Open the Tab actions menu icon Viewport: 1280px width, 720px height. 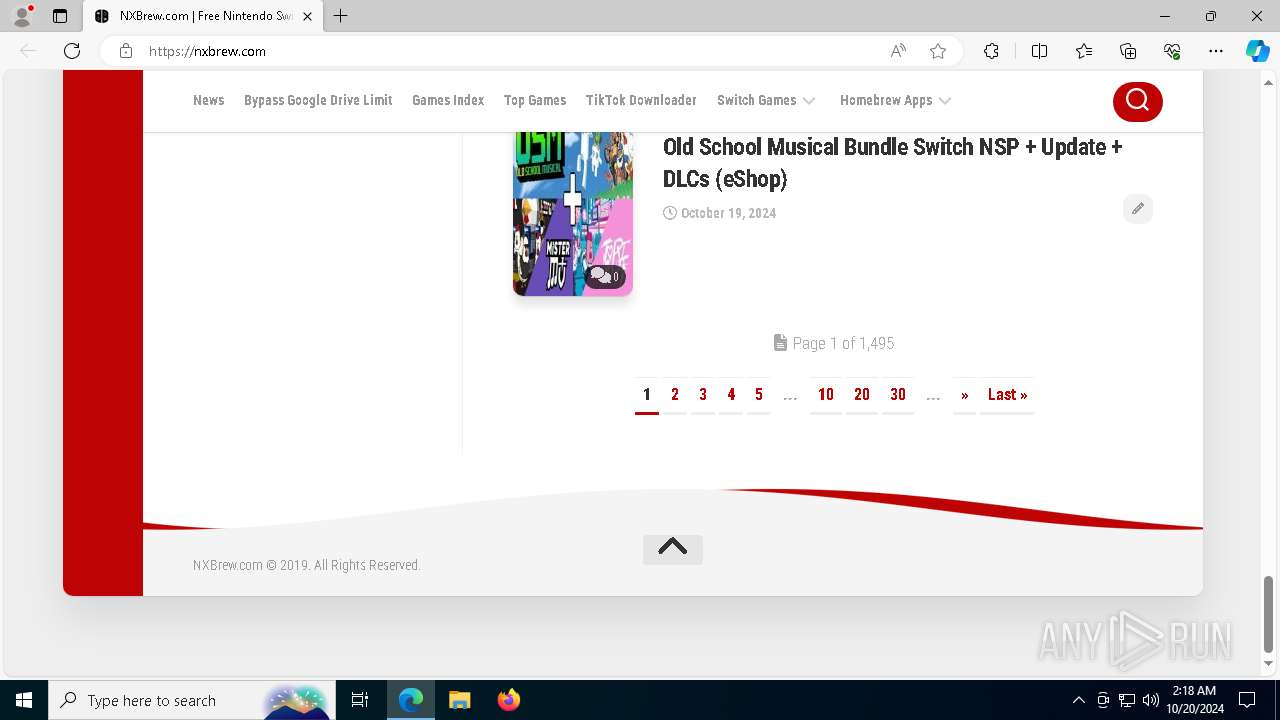tap(60, 16)
